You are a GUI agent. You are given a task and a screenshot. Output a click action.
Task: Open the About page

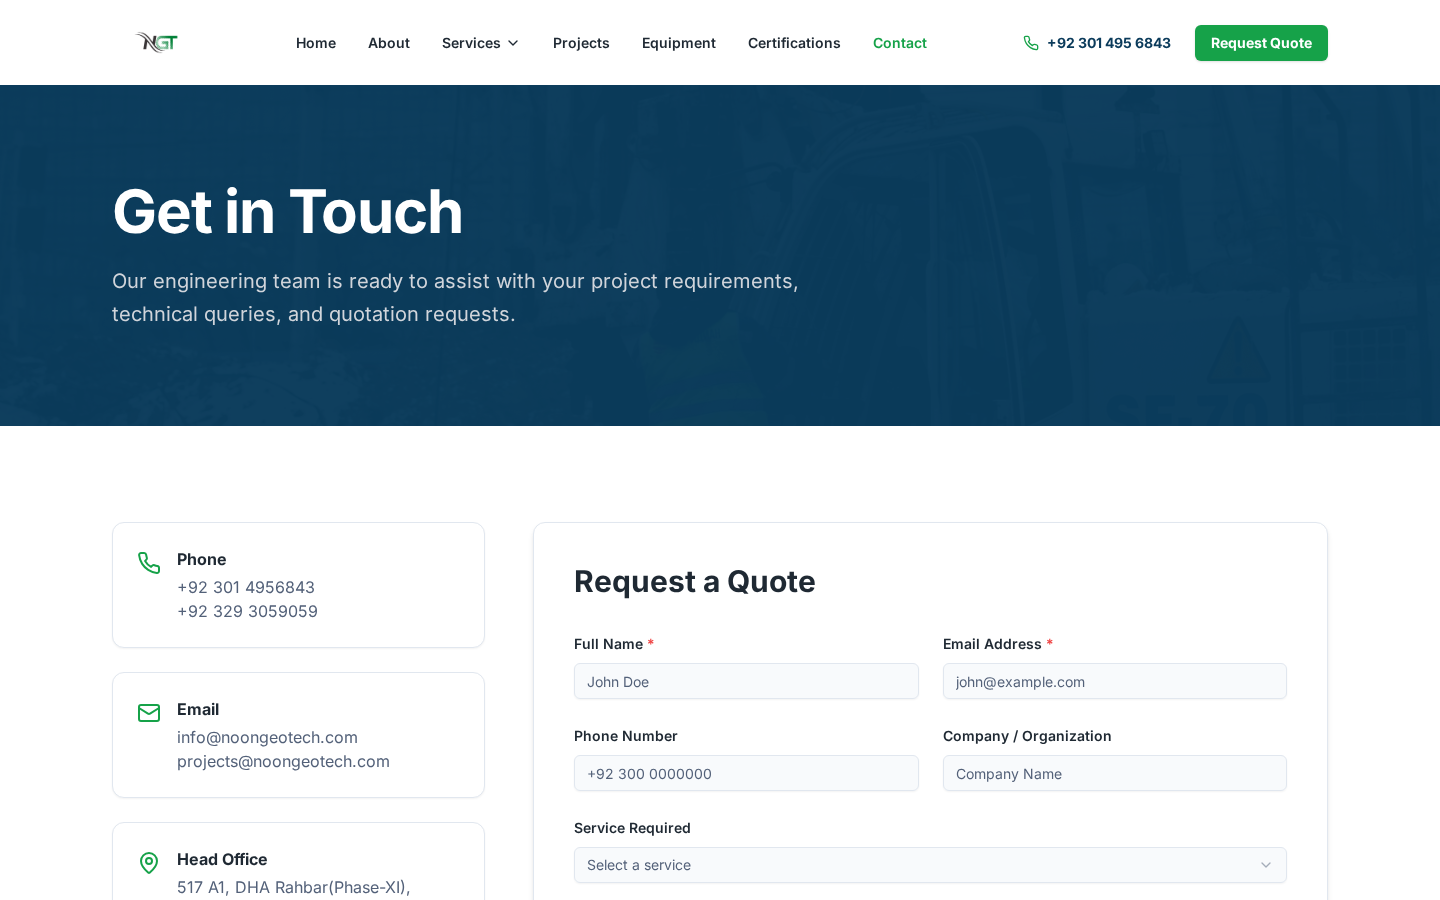point(389,43)
